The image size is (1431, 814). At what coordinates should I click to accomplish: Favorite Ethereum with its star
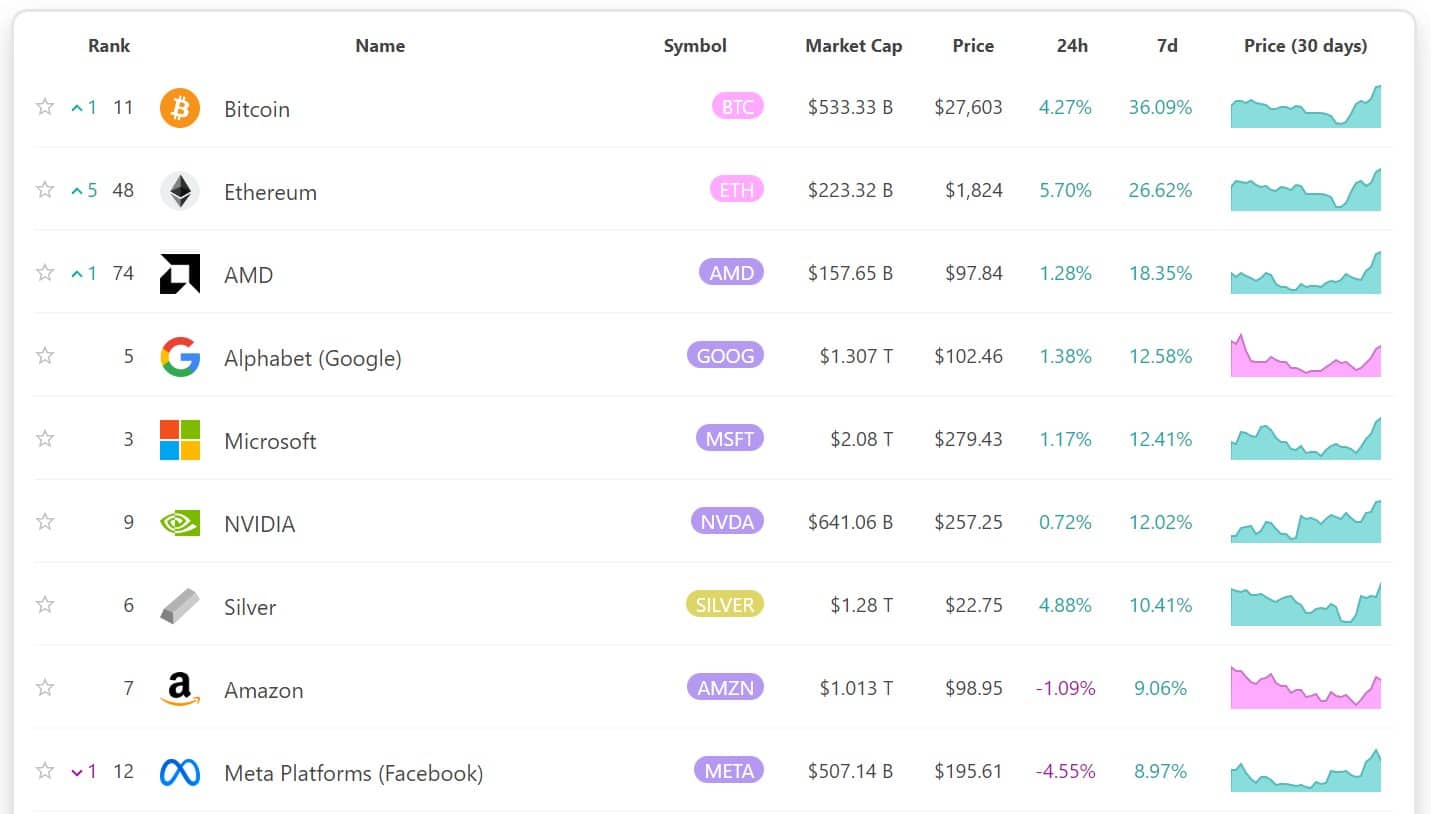[x=45, y=190]
